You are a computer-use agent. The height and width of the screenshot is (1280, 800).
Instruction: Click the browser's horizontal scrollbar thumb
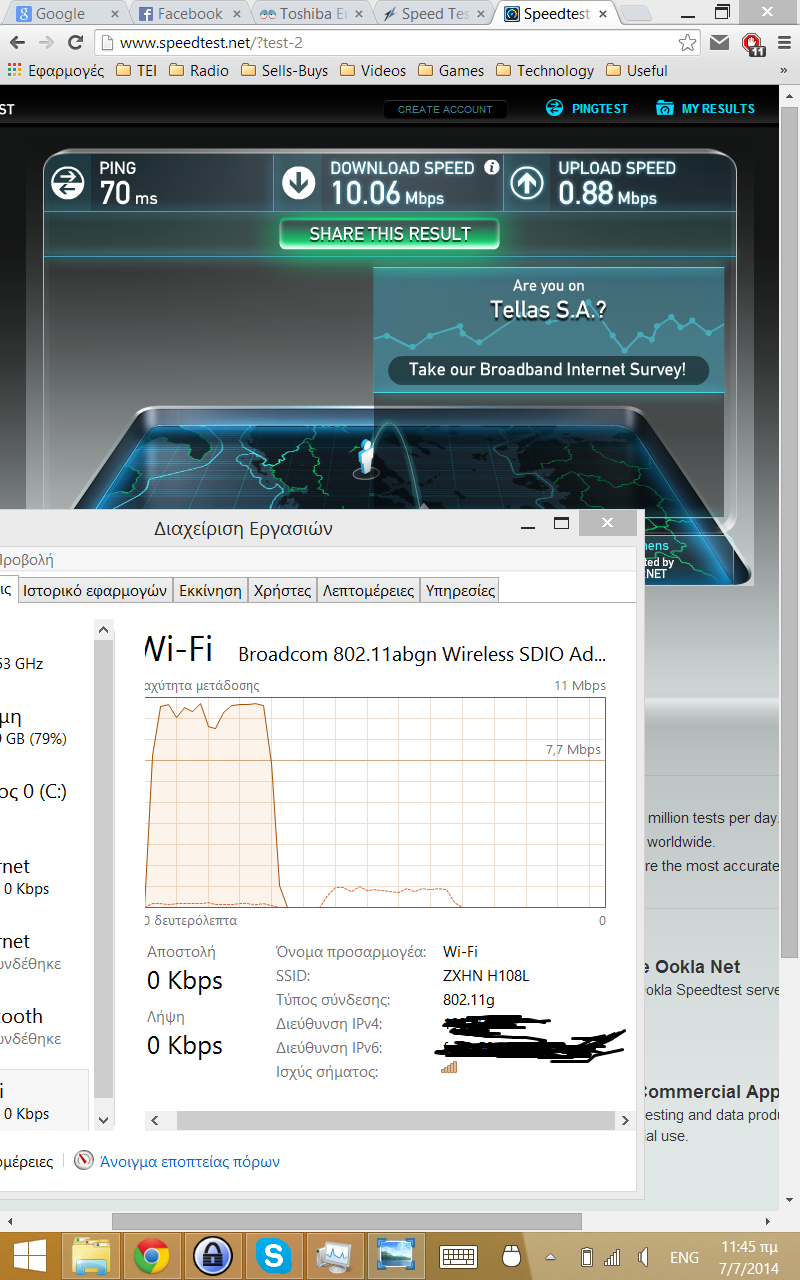click(346, 1221)
